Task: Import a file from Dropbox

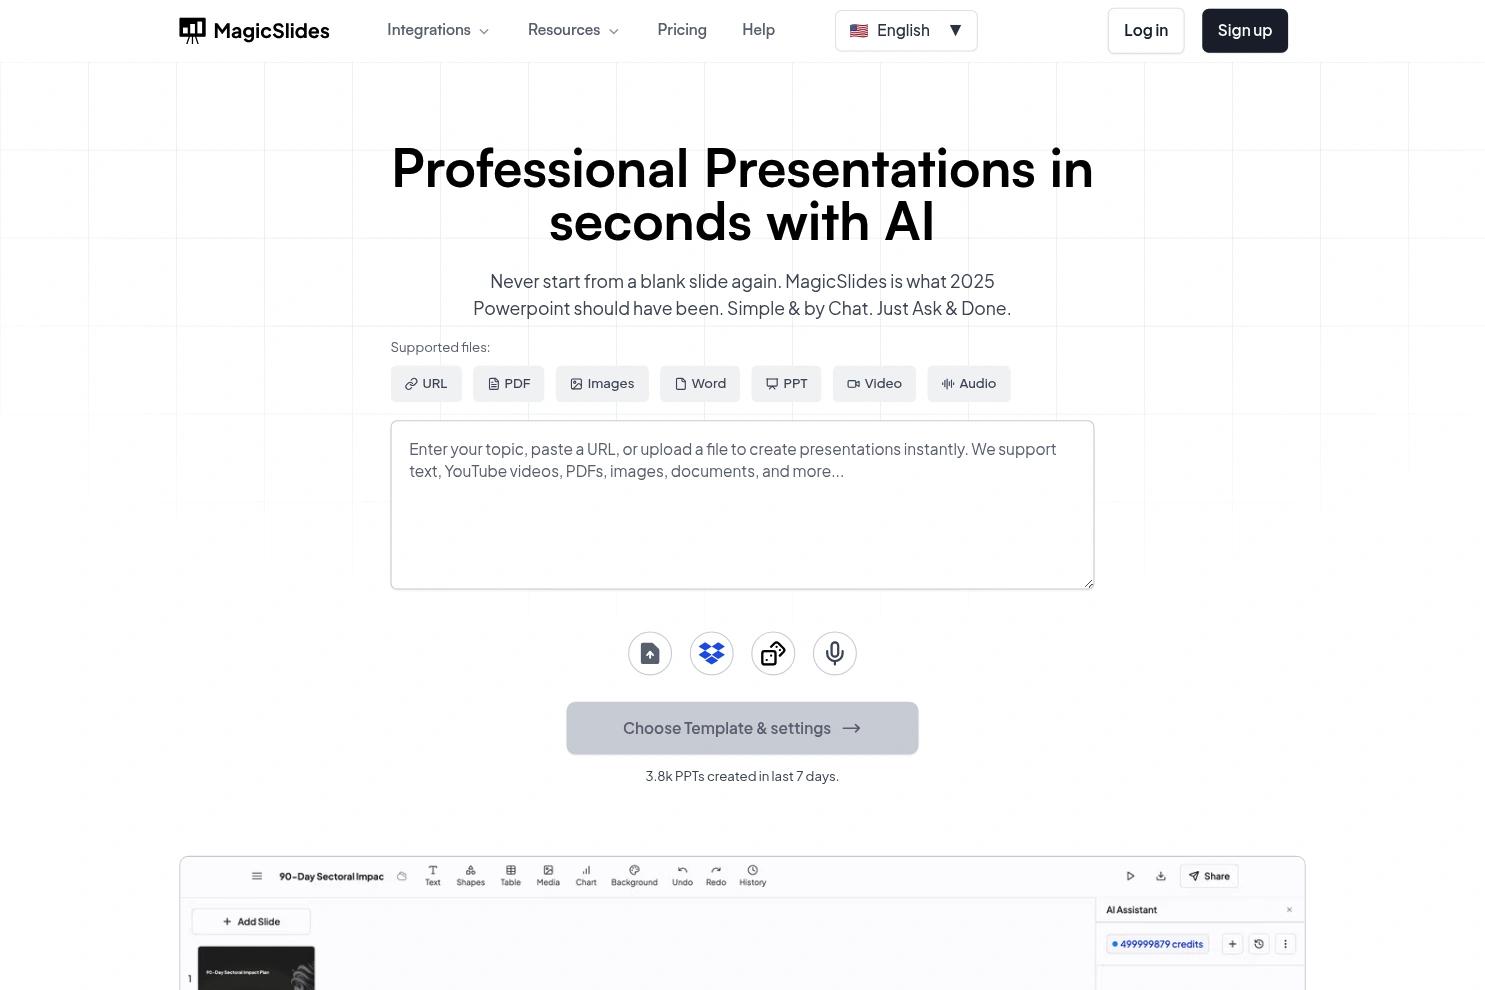Action: pyautogui.click(x=711, y=653)
